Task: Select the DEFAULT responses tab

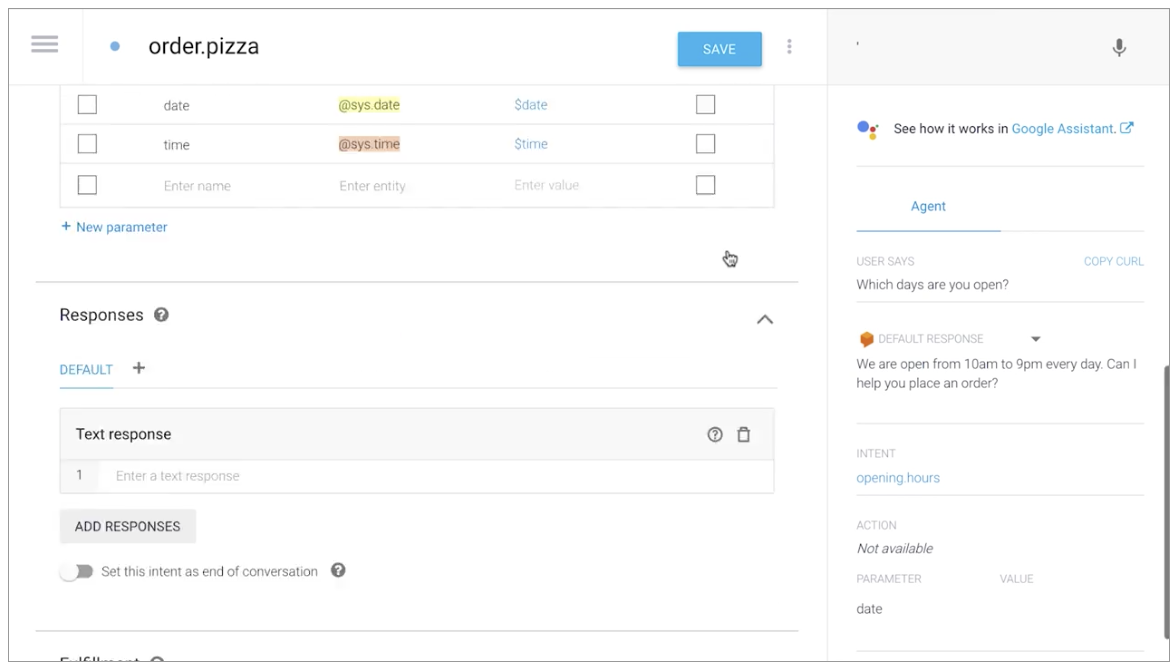Action: click(86, 369)
